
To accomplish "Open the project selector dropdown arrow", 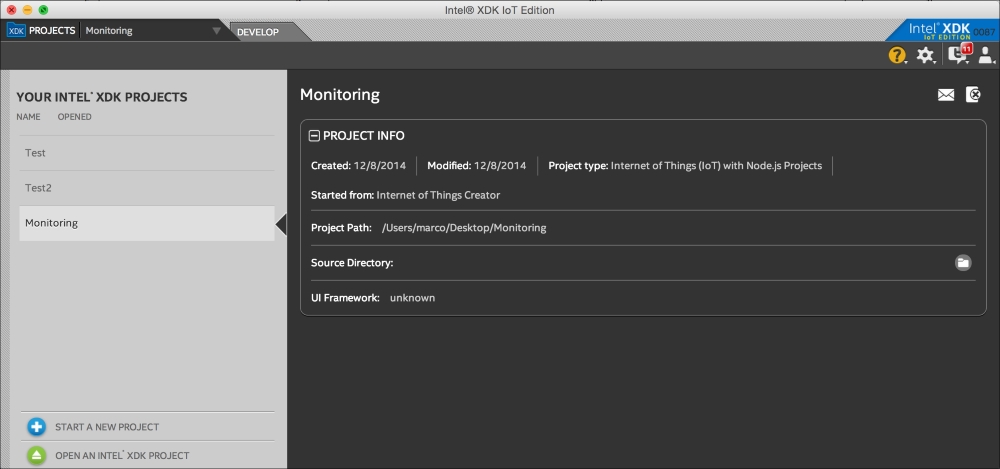I will click(x=217, y=31).
